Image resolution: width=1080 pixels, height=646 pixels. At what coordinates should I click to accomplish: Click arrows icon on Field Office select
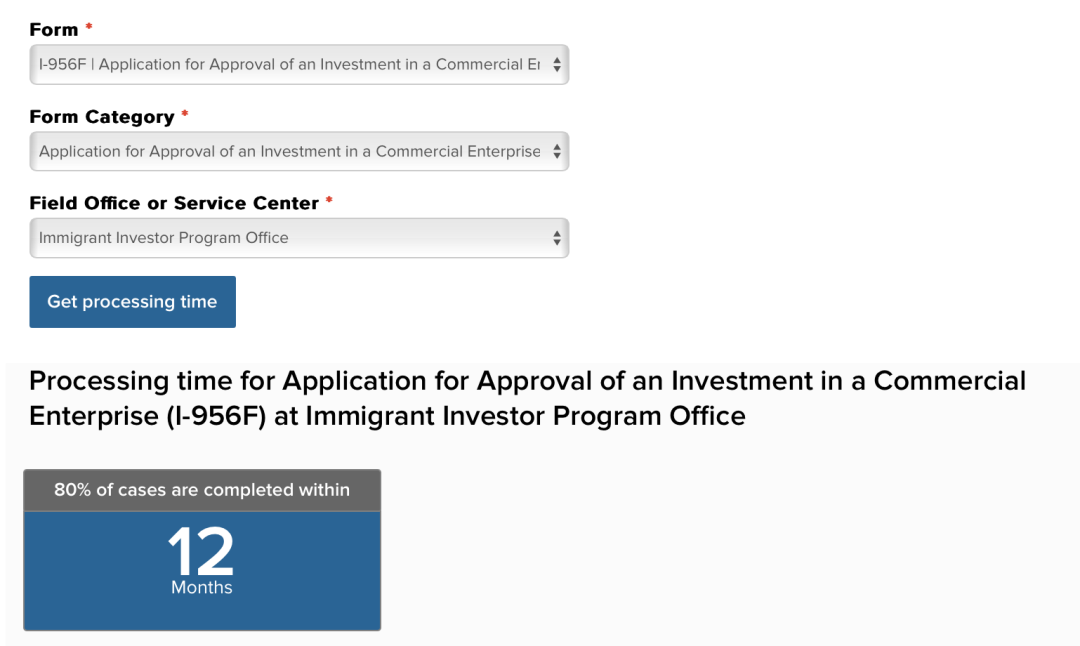pos(557,238)
